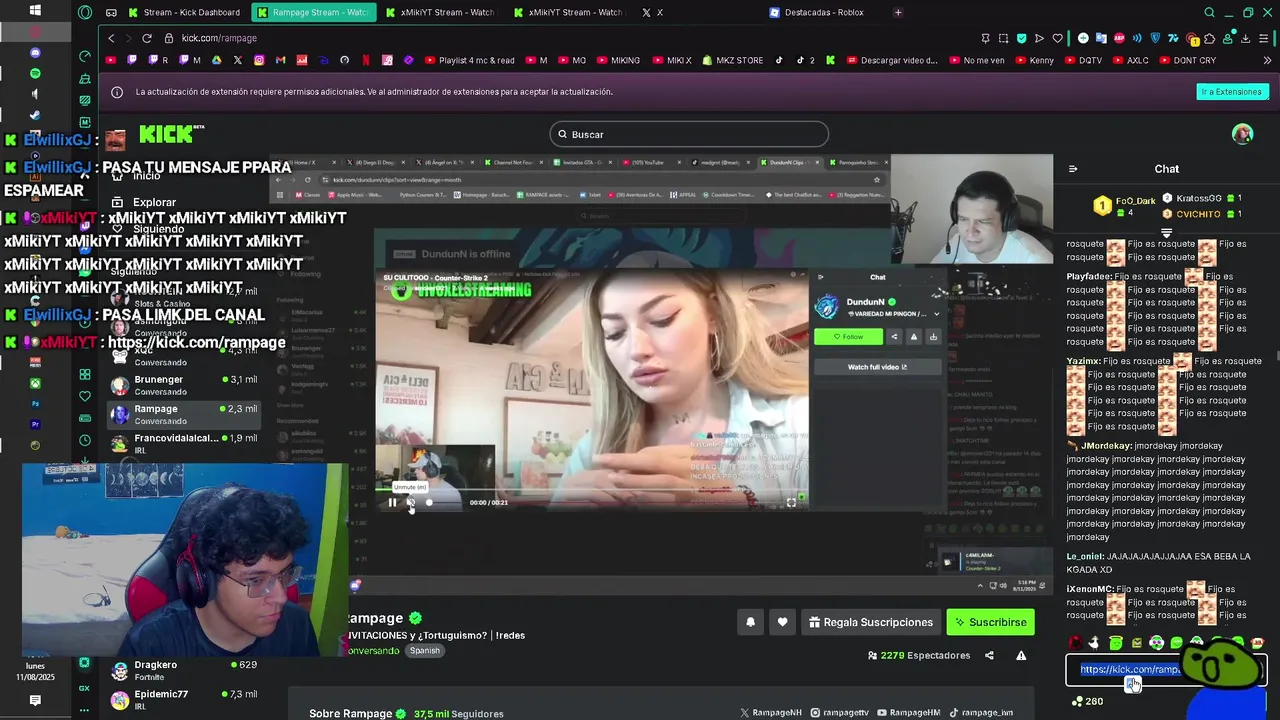Select Brunenger channel in sidebar
The width and height of the screenshot is (1280, 720).
(184, 385)
